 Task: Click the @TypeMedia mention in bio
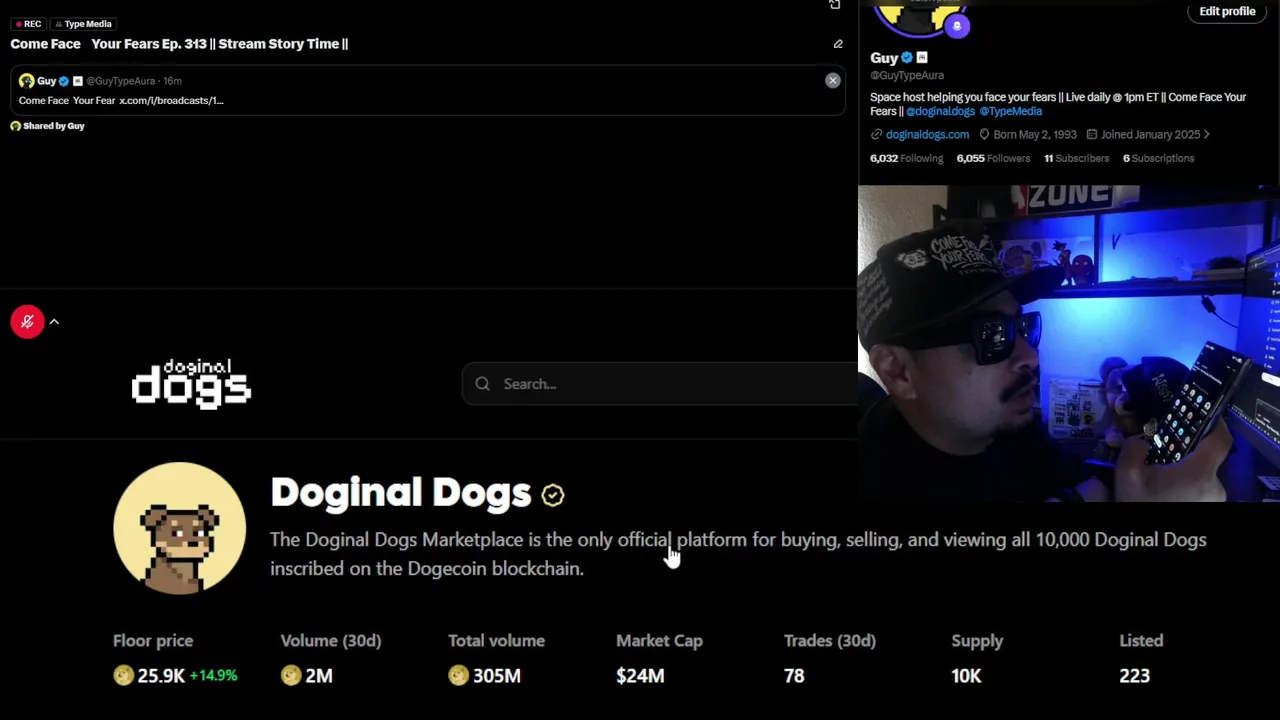(x=1010, y=111)
